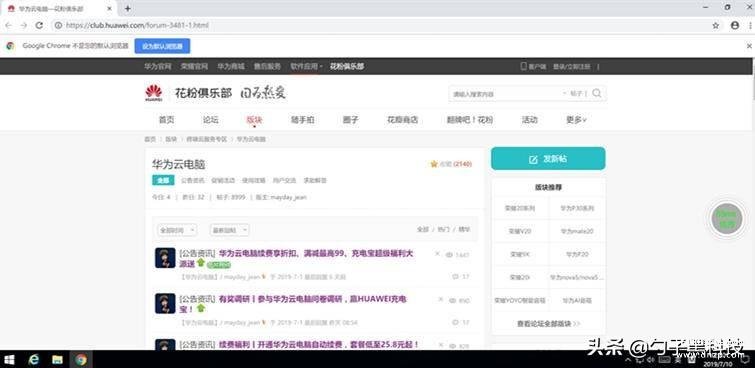
Task: Filter posts by 精华
Action: pos(464,230)
